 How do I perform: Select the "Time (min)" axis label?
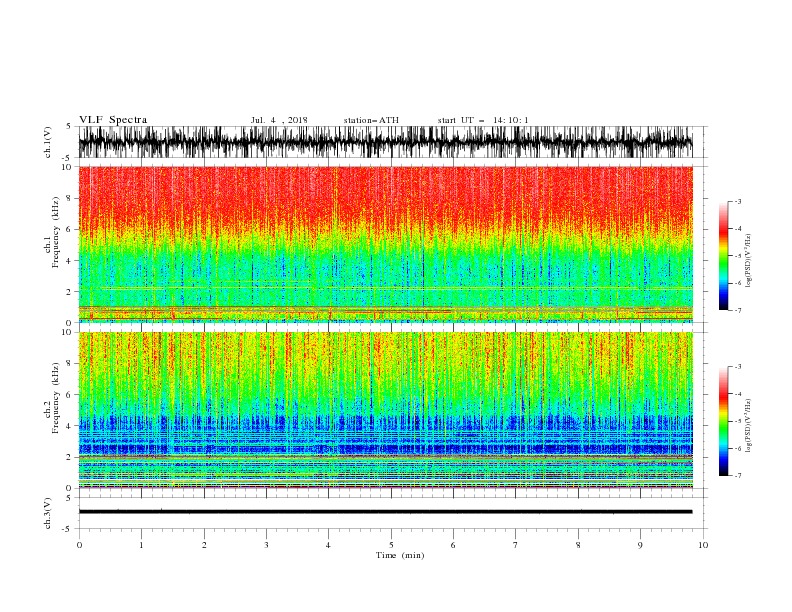click(x=400, y=555)
